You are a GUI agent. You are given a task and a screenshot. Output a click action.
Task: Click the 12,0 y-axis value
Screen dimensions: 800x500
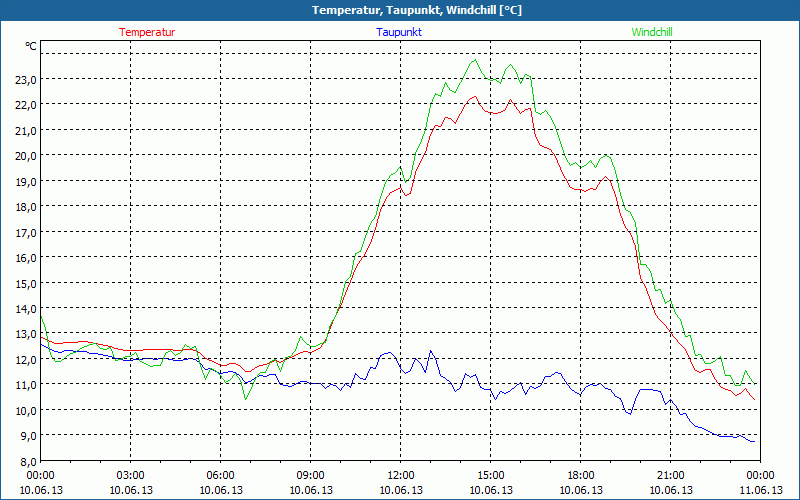coord(27,360)
